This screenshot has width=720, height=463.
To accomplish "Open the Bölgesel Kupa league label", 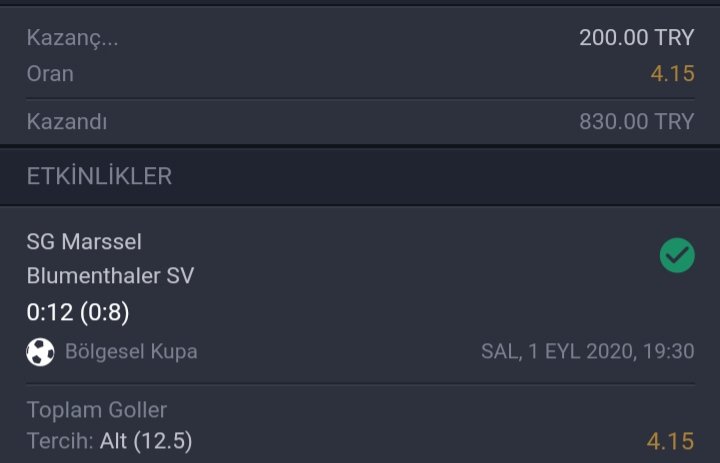I will (x=131, y=351).
